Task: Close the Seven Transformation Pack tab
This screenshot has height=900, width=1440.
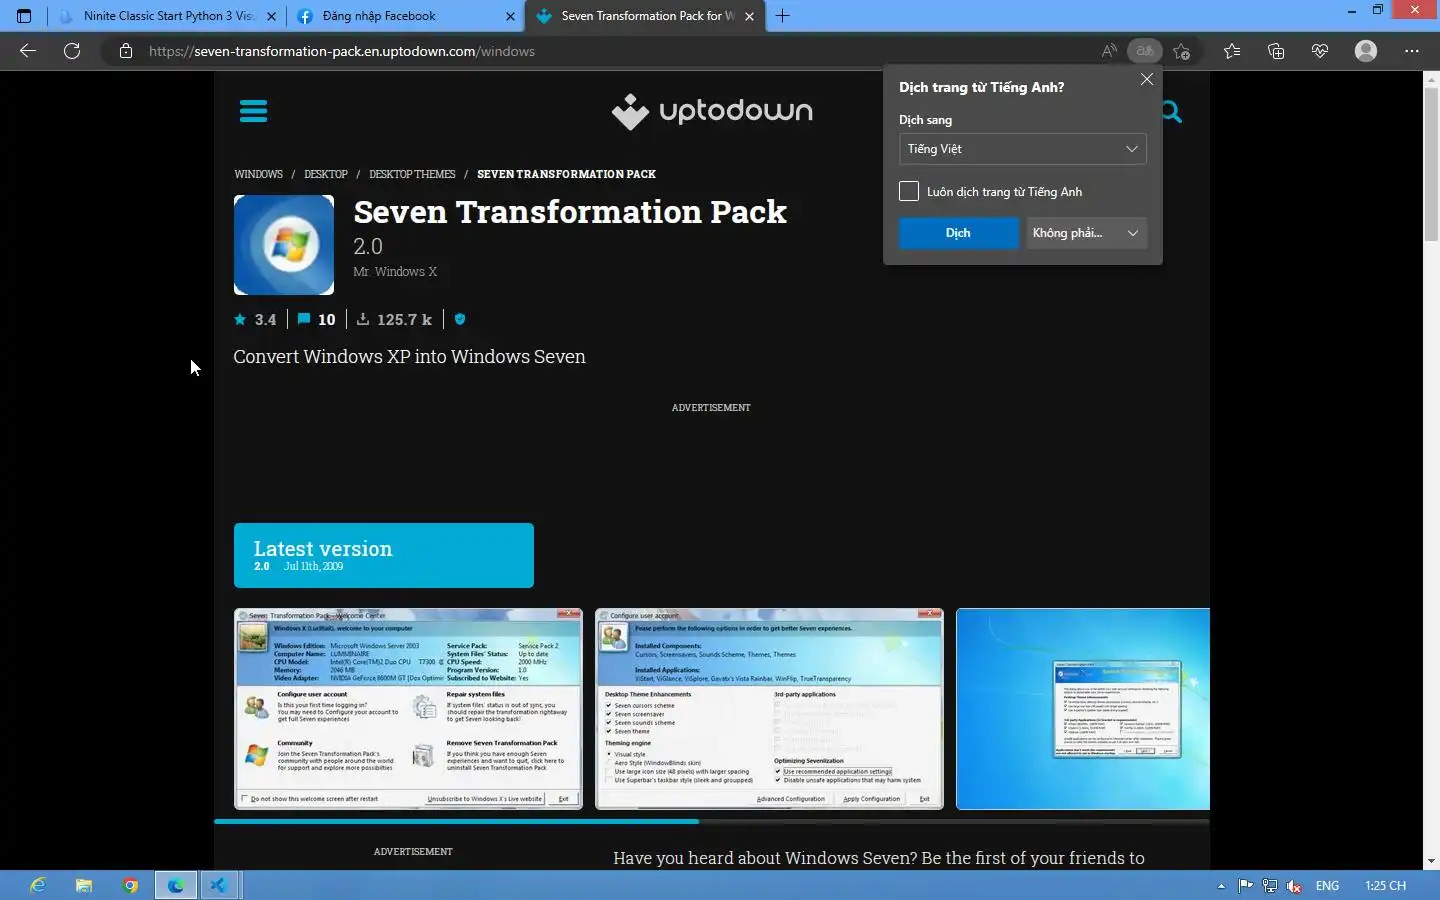Action: pyautogui.click(x=750, y=16)
